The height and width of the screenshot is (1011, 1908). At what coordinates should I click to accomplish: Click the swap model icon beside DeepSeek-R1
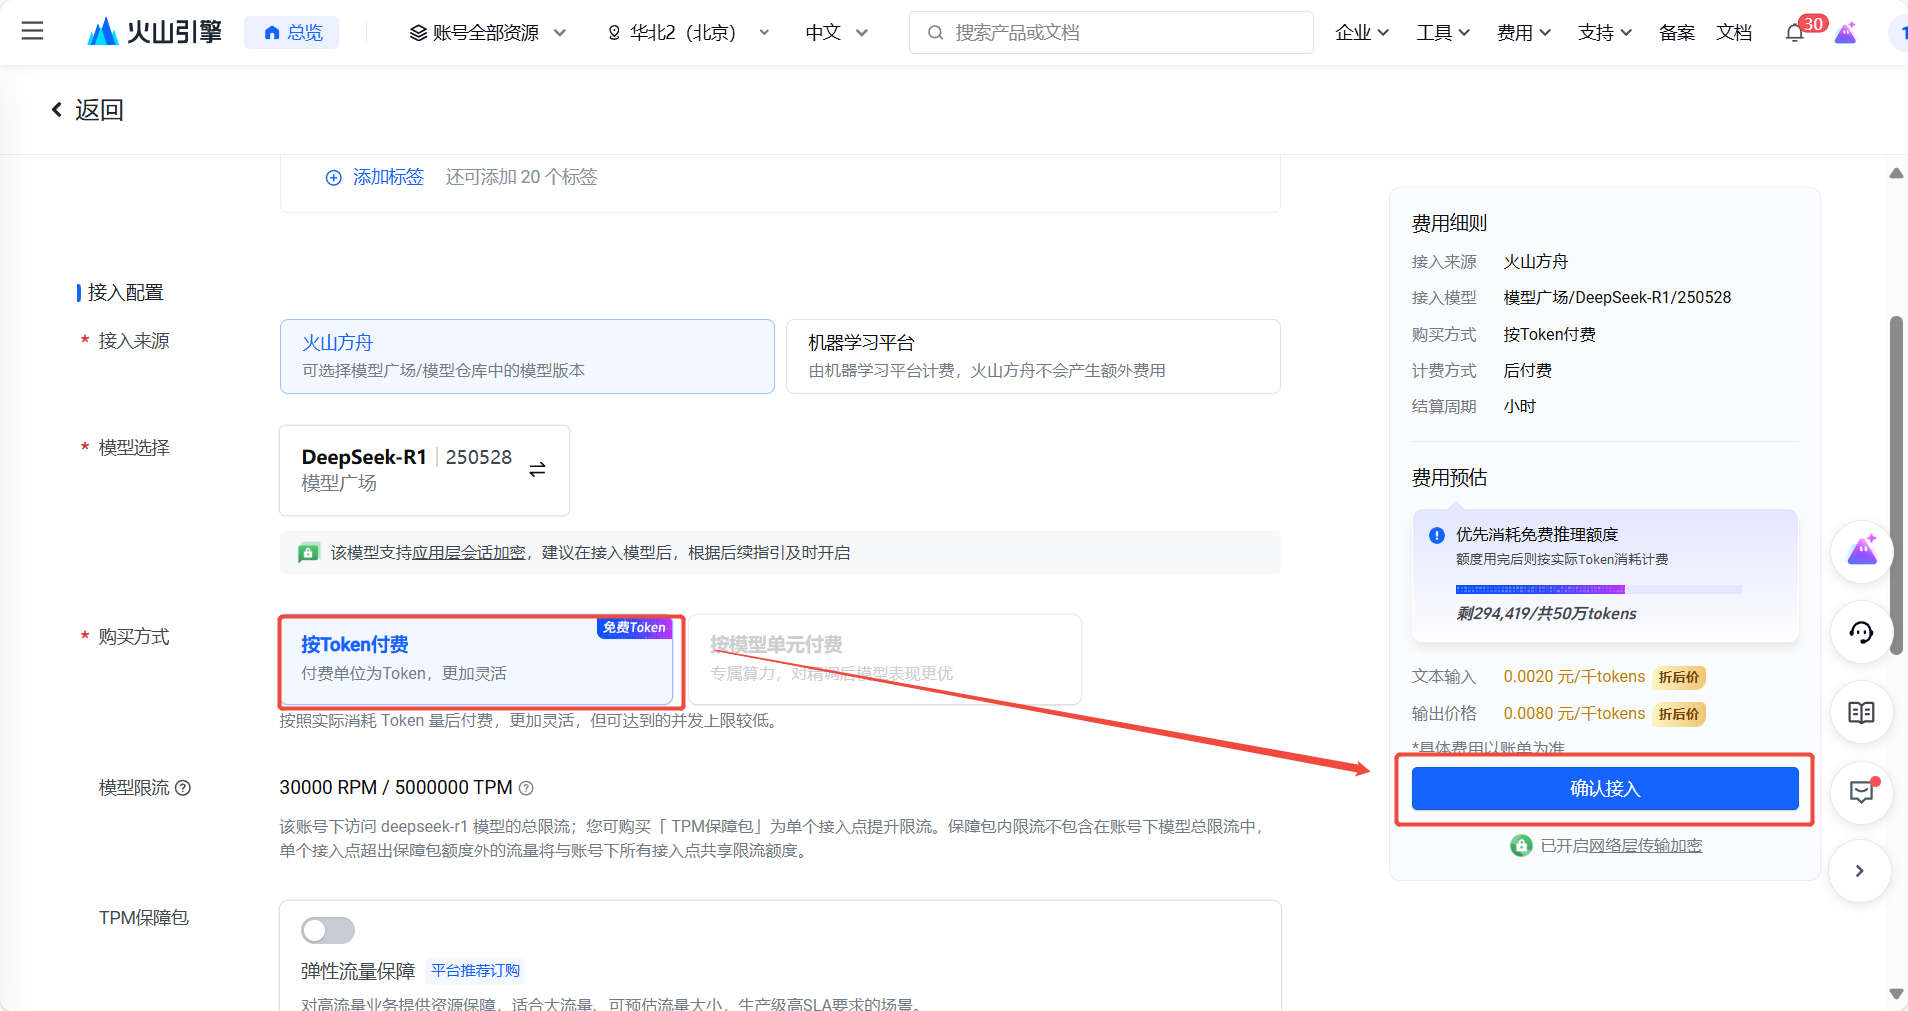pos(537,469)
